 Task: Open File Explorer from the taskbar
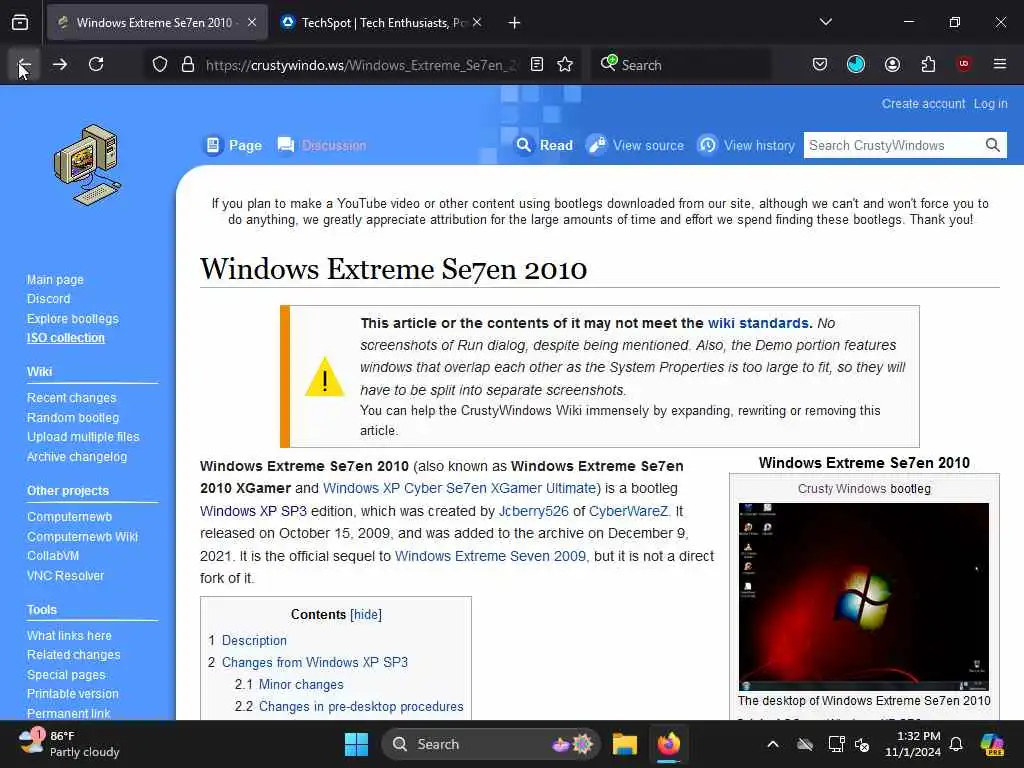625,744
